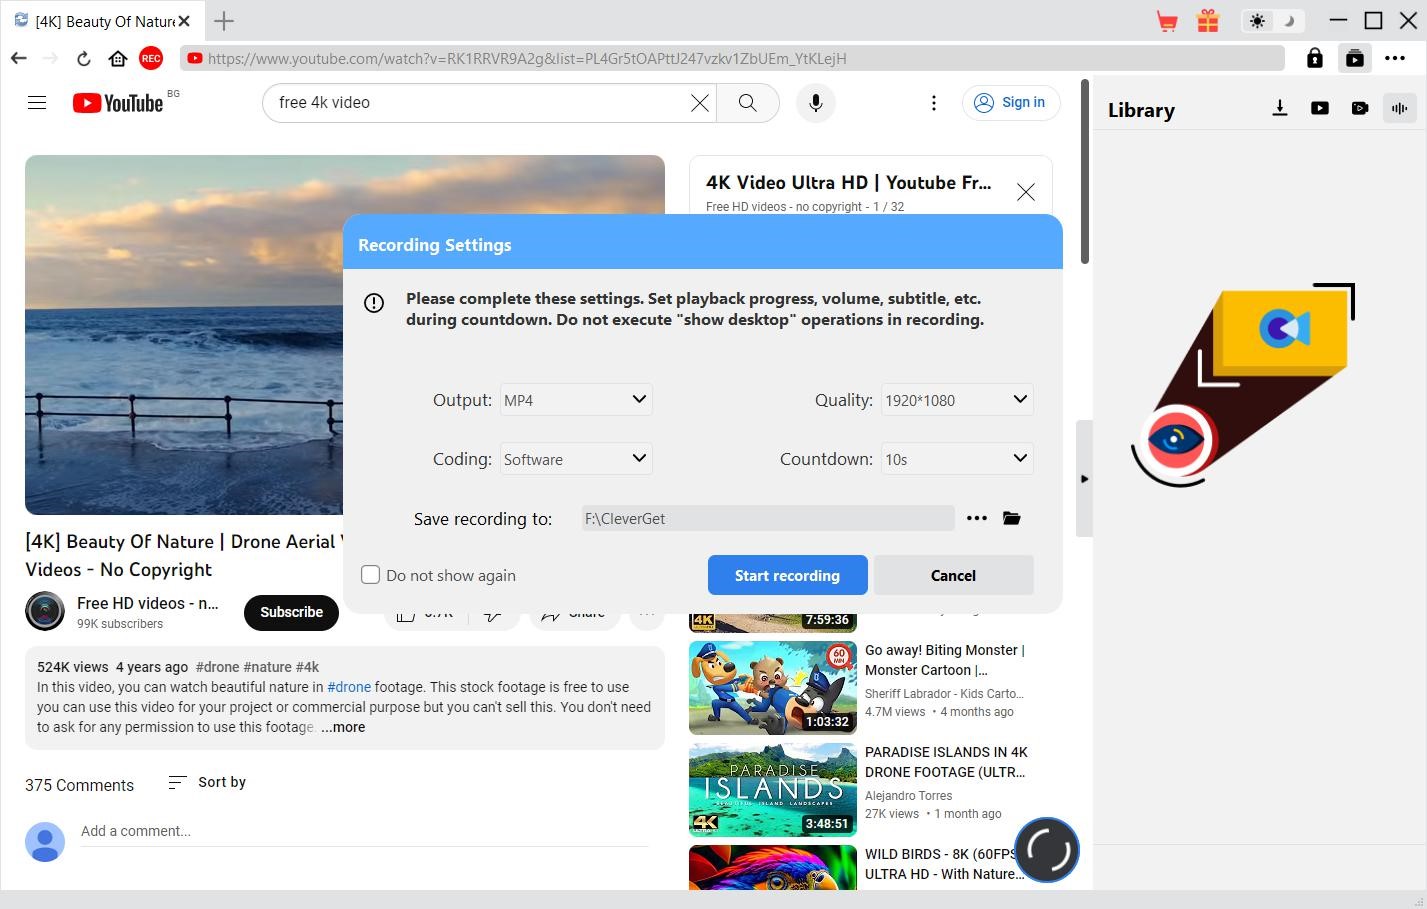This screenshot has height=909, width=1427.
Task: Check the Do not show again box
Action: coord(371,575)
